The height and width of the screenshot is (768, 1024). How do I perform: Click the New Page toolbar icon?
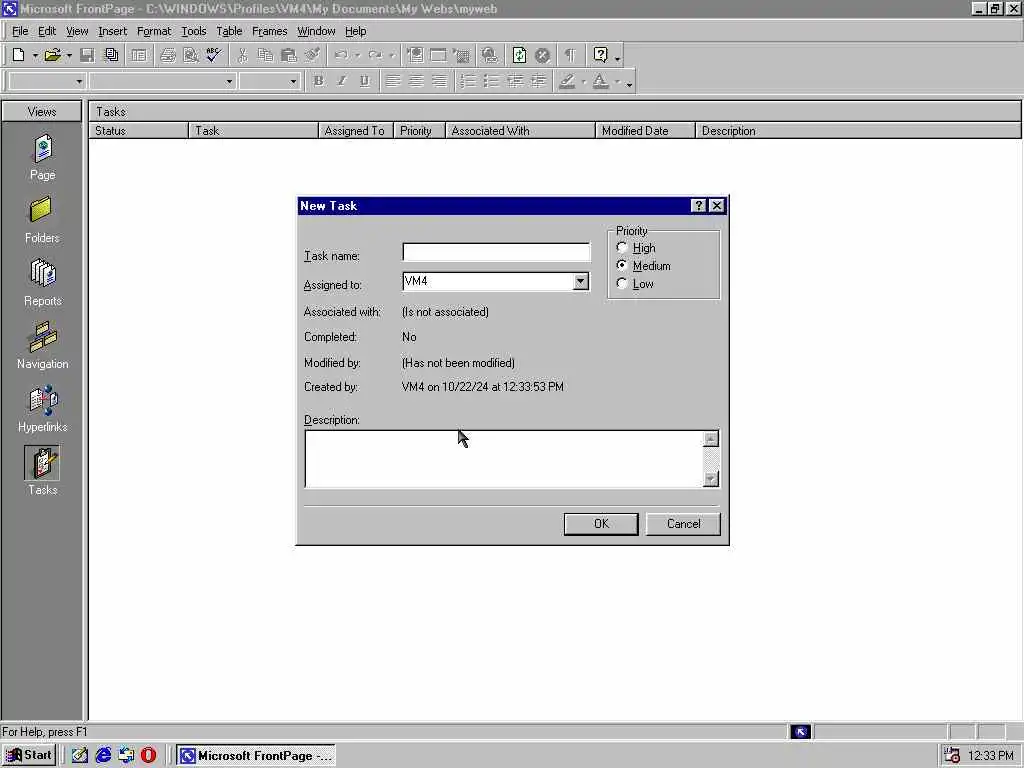18,56
